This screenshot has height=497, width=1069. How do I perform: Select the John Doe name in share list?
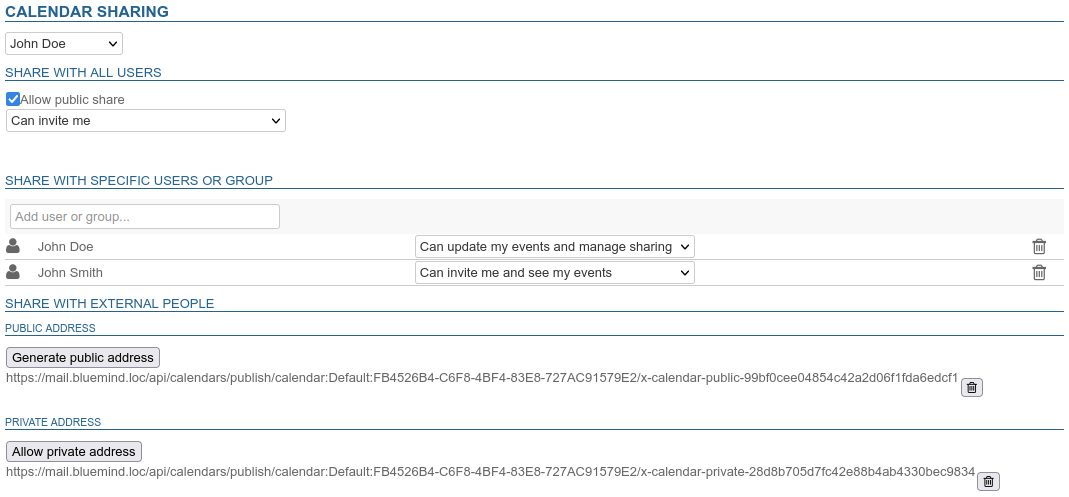[x=66, y=247]
